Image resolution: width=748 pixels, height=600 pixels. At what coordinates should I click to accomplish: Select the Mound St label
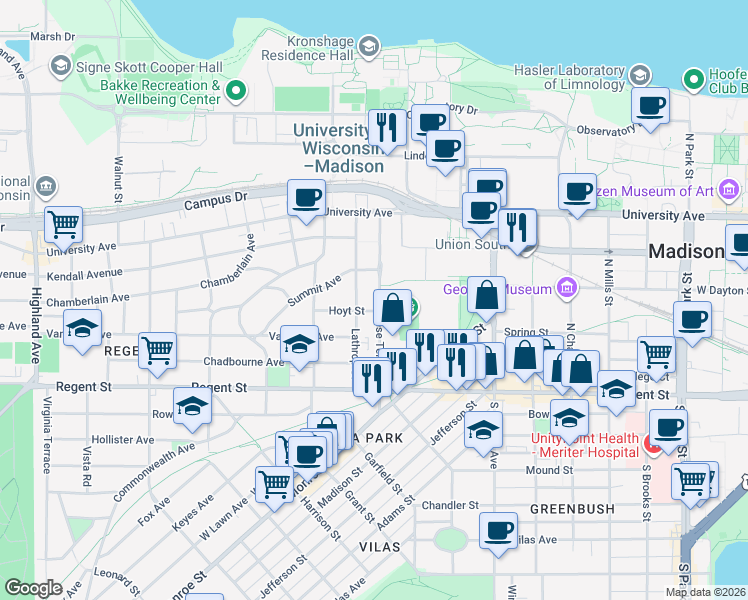[549, 470]
